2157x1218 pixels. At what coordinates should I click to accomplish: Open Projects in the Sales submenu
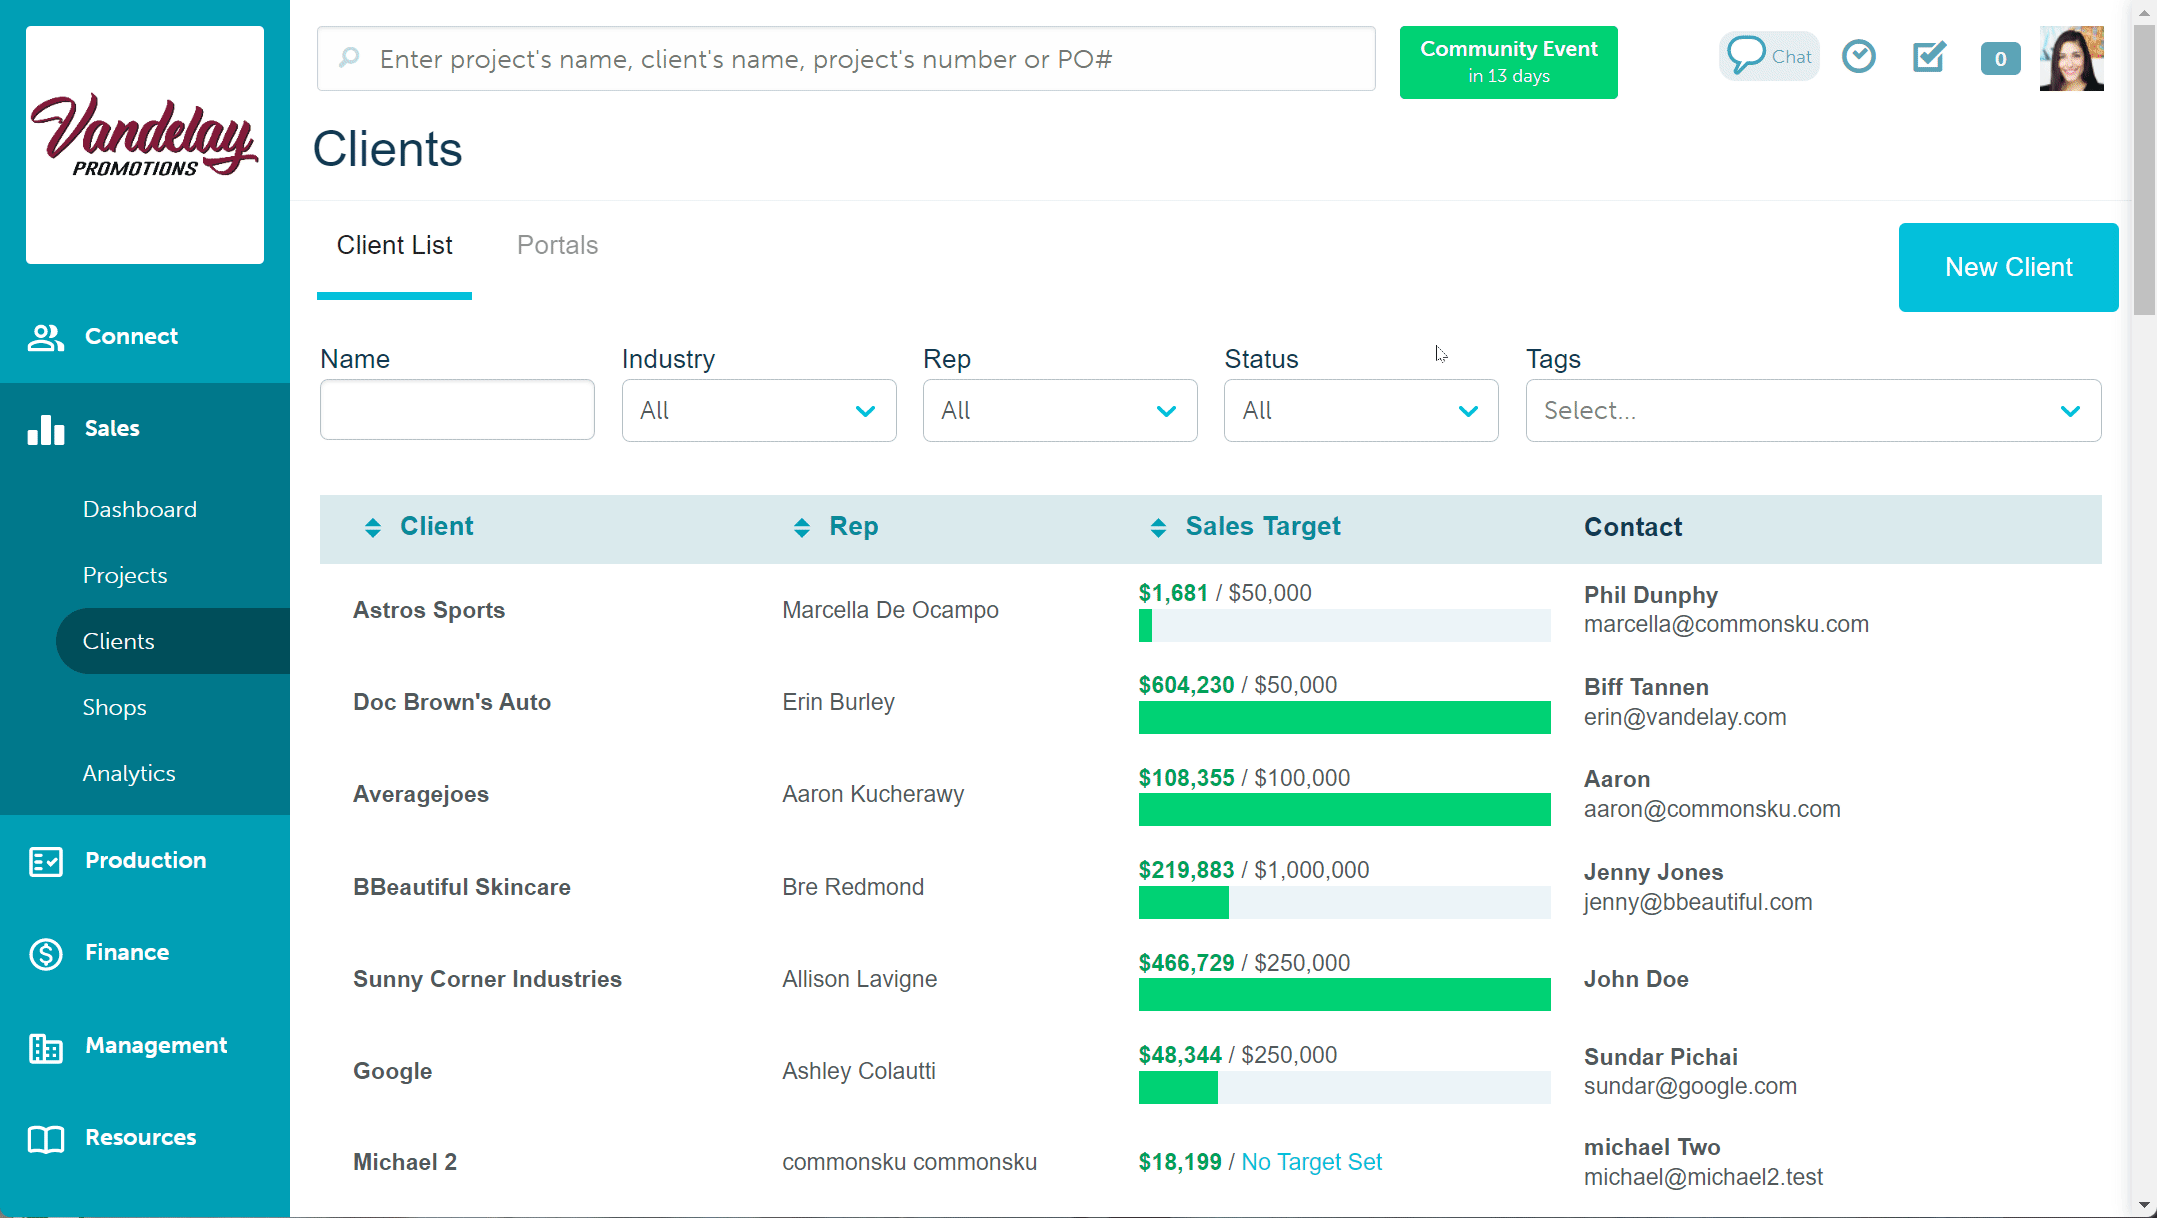point(125,575)
